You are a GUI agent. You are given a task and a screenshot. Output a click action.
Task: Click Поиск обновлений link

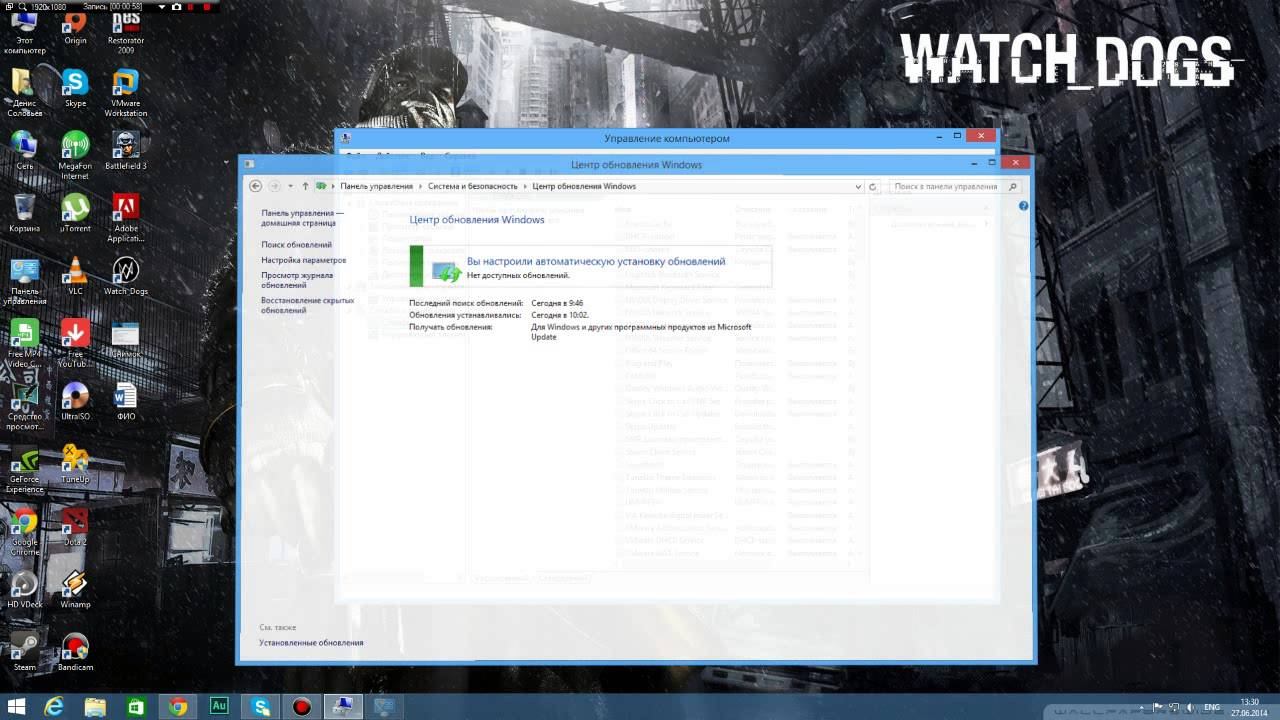point(296,245)
